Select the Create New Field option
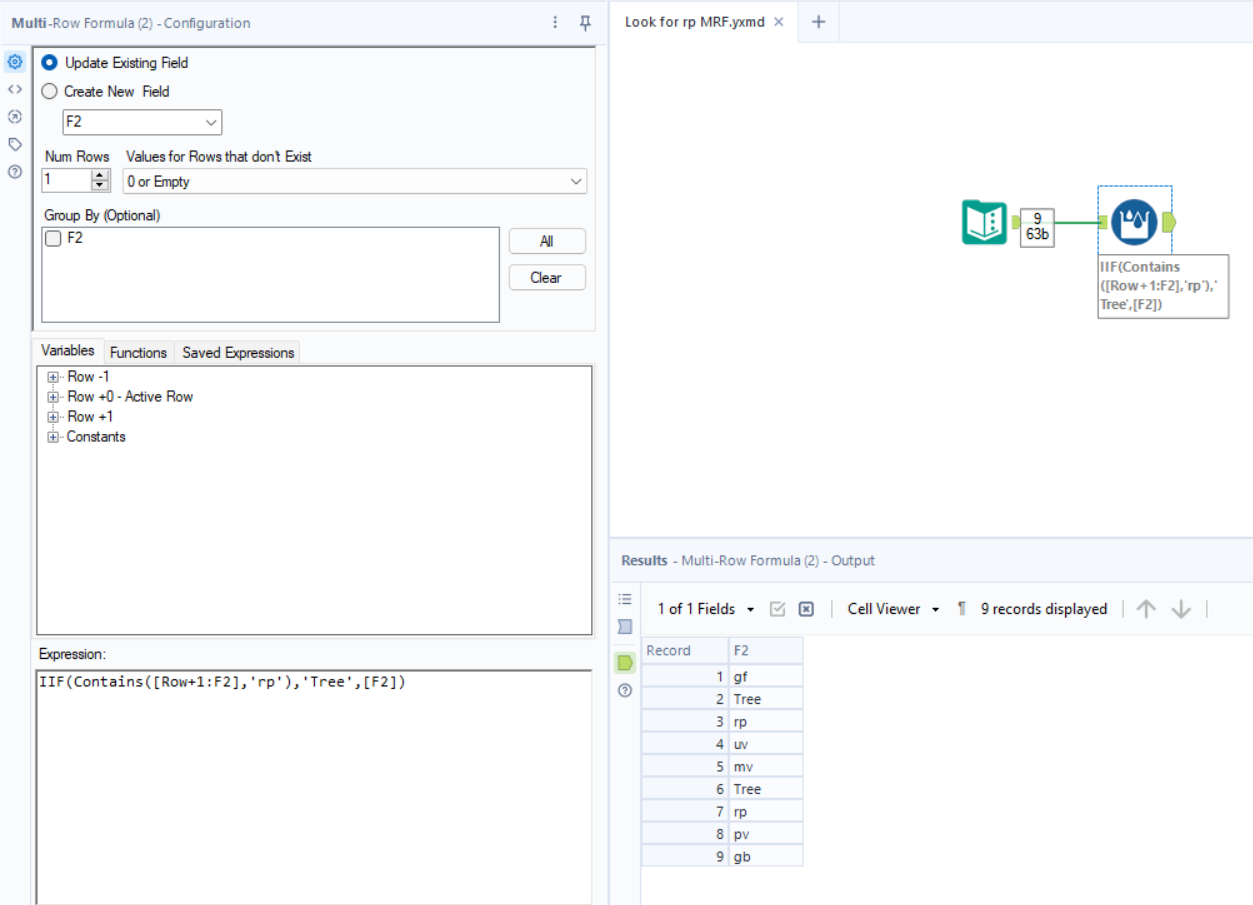This screenshot has width=1253, height=905. (49, 91)
